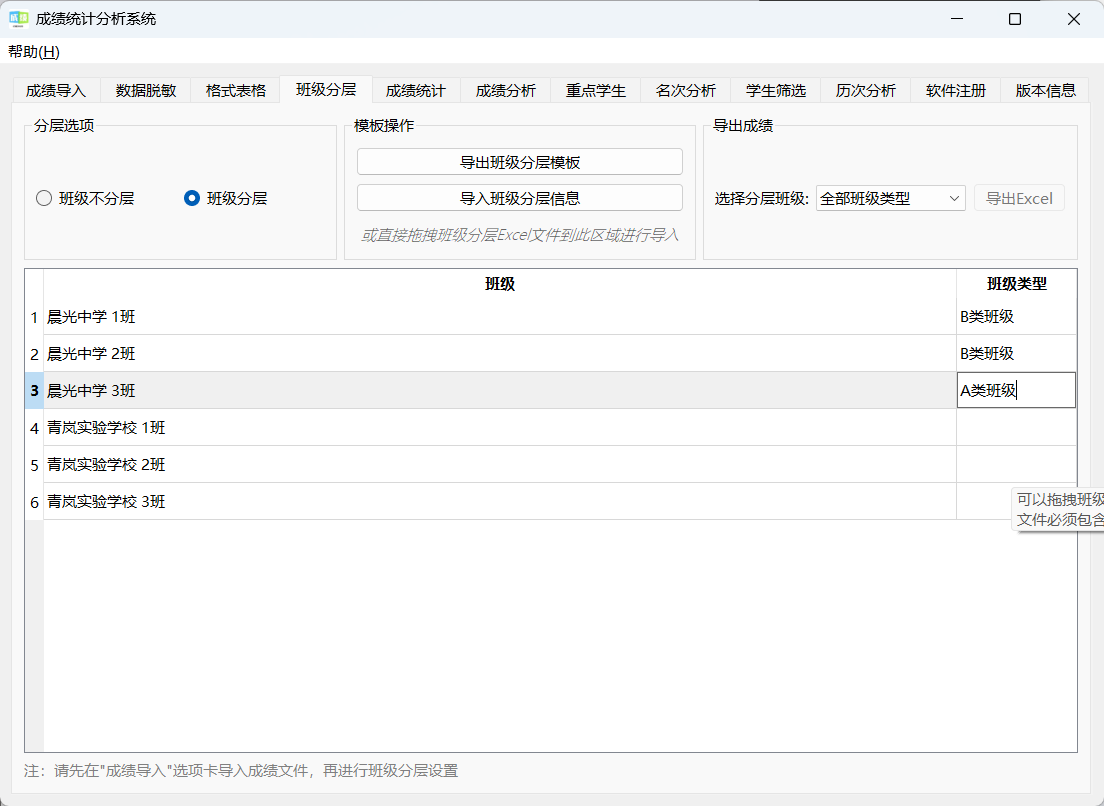Click row number 6 header

tap(34, 502)
